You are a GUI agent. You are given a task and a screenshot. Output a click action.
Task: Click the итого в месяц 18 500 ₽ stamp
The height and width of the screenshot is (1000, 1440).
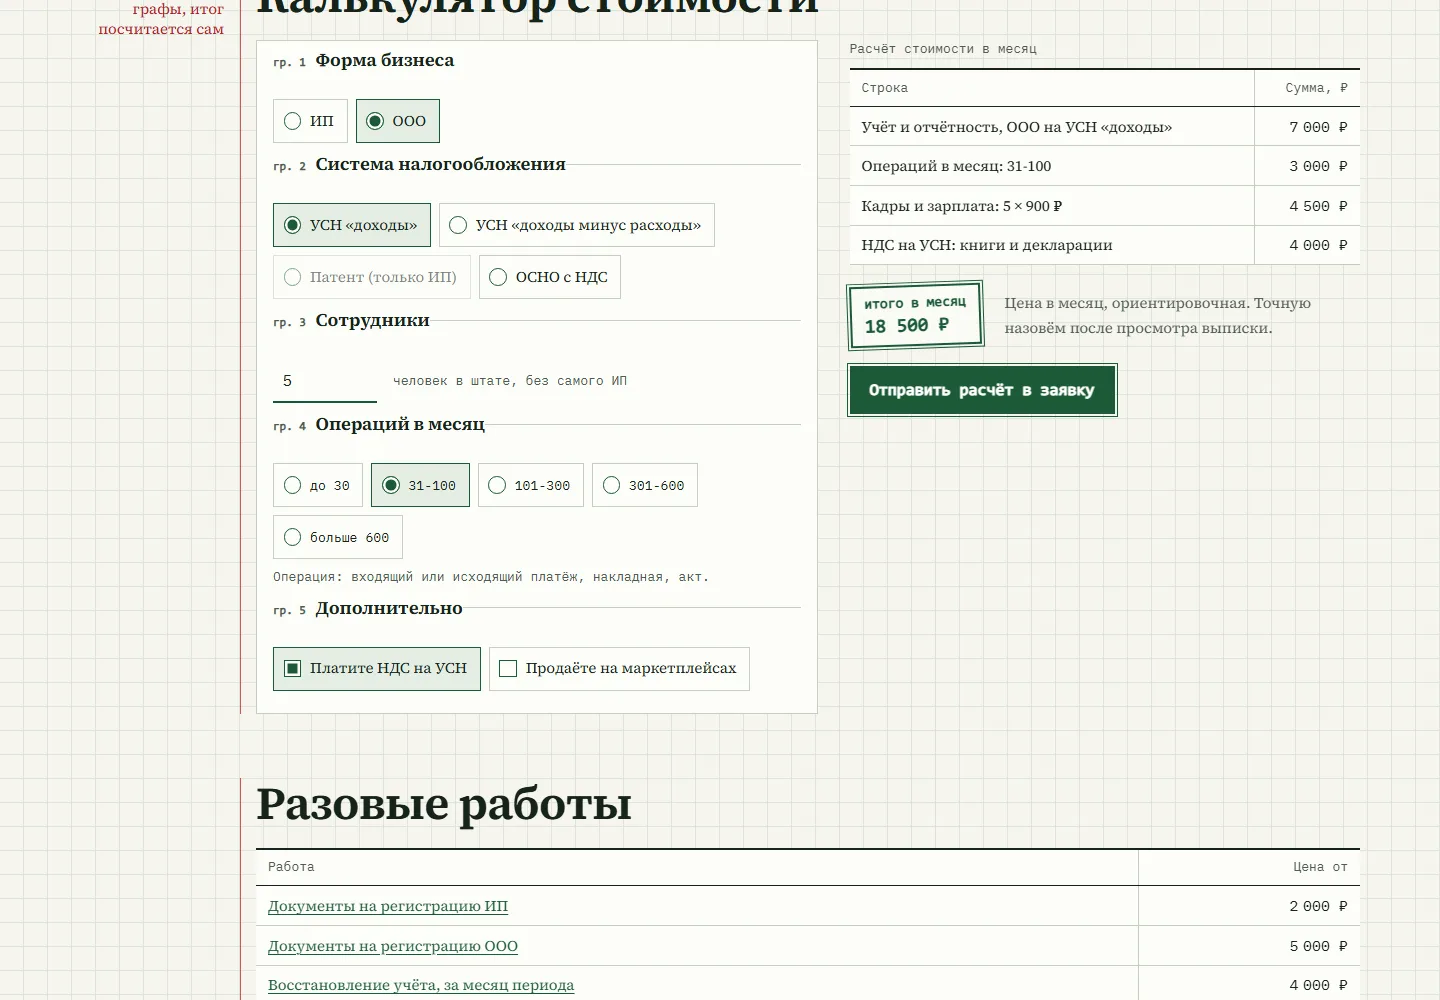point(915,315)
